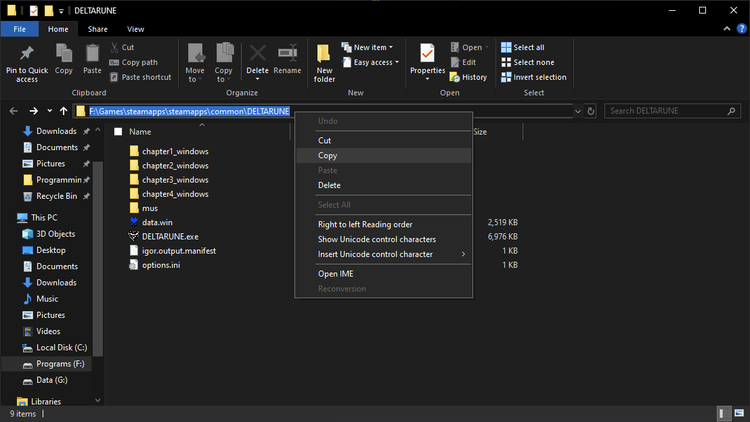
Task: Collapse the ribbon with the chevron
Action: [x=727, y=29]
